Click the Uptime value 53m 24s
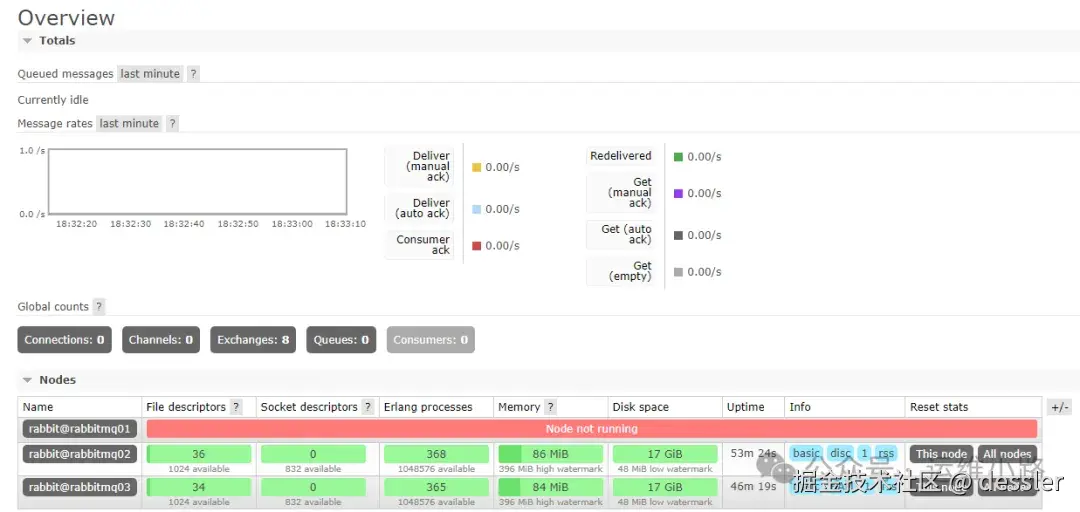 754,453
